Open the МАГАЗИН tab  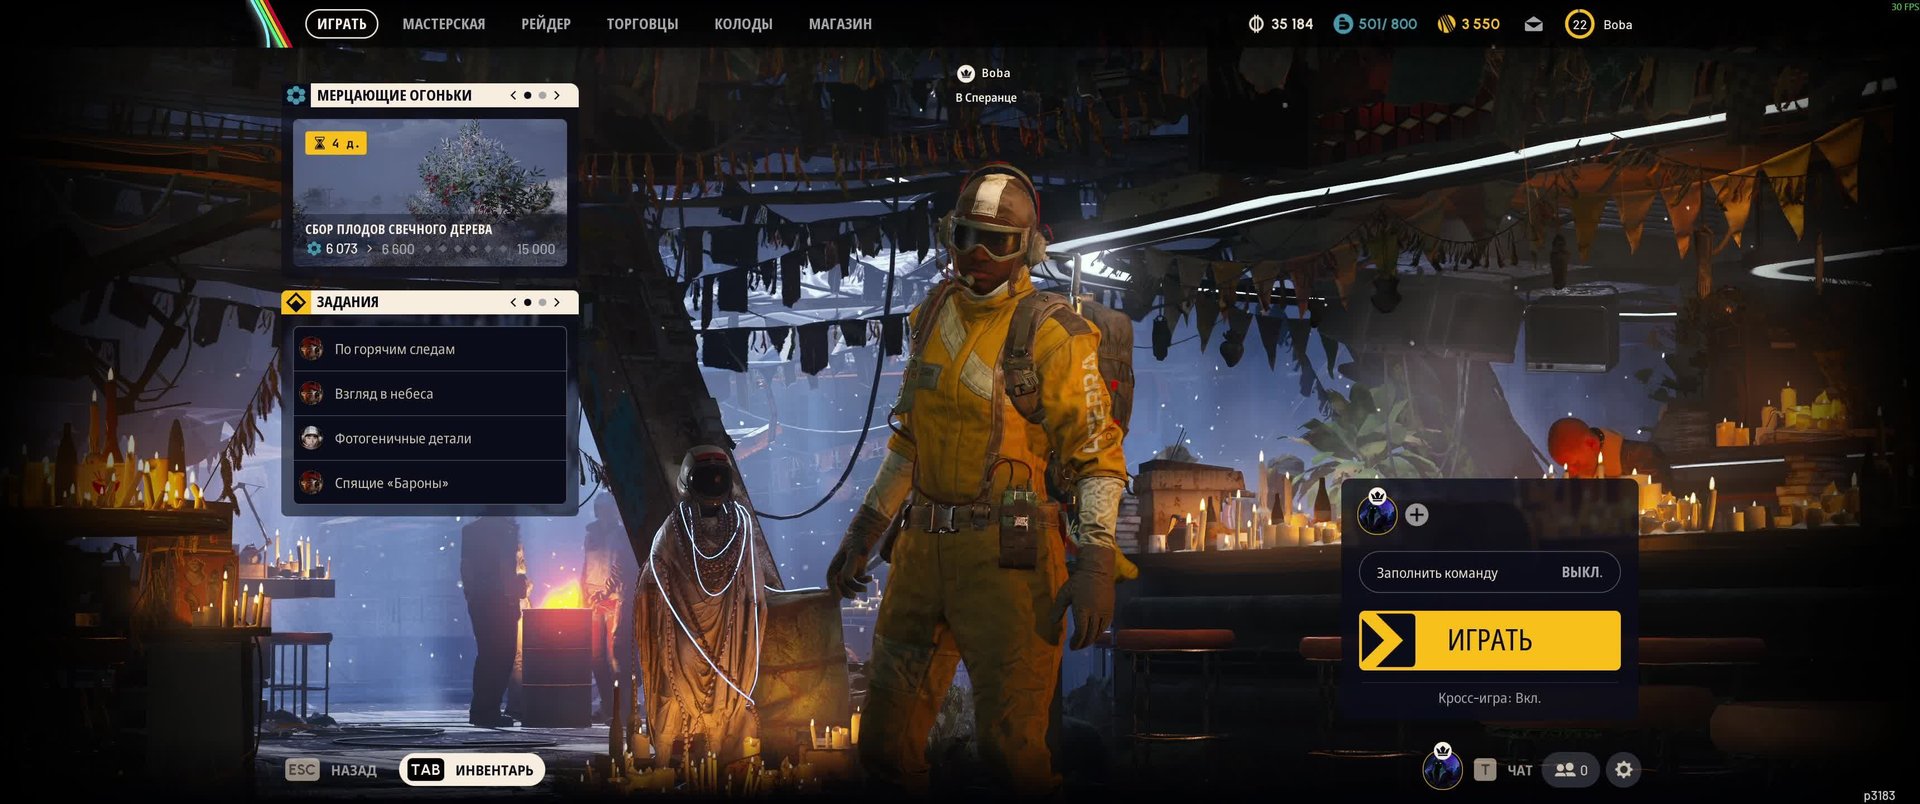pos(840,24)
